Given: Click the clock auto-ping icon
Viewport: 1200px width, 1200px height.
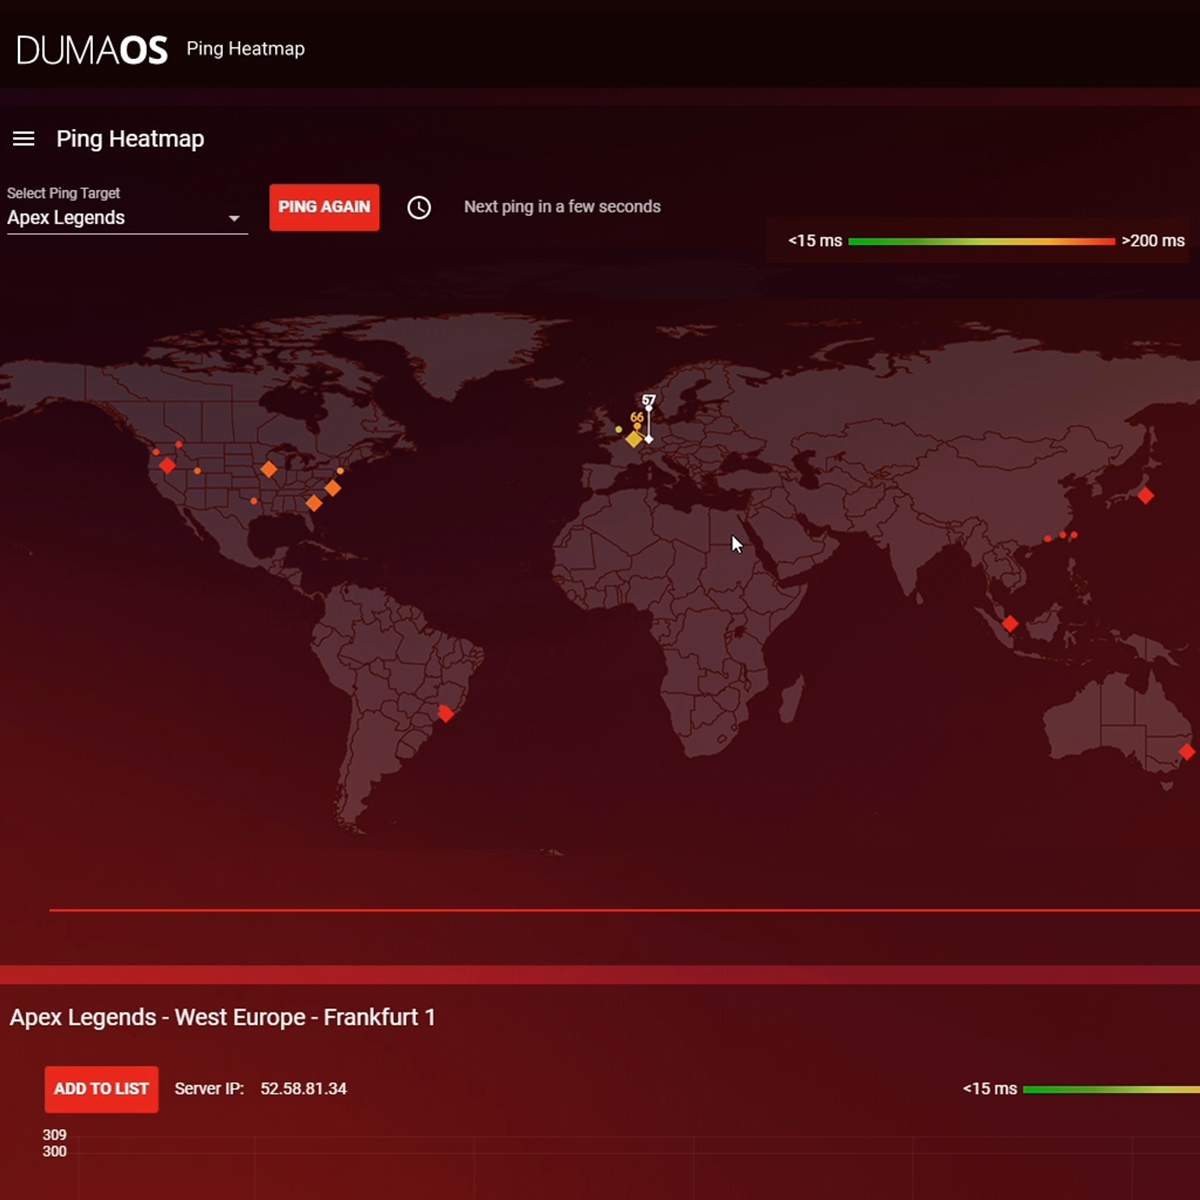Looking at the screenshot, I should point(419,207).
